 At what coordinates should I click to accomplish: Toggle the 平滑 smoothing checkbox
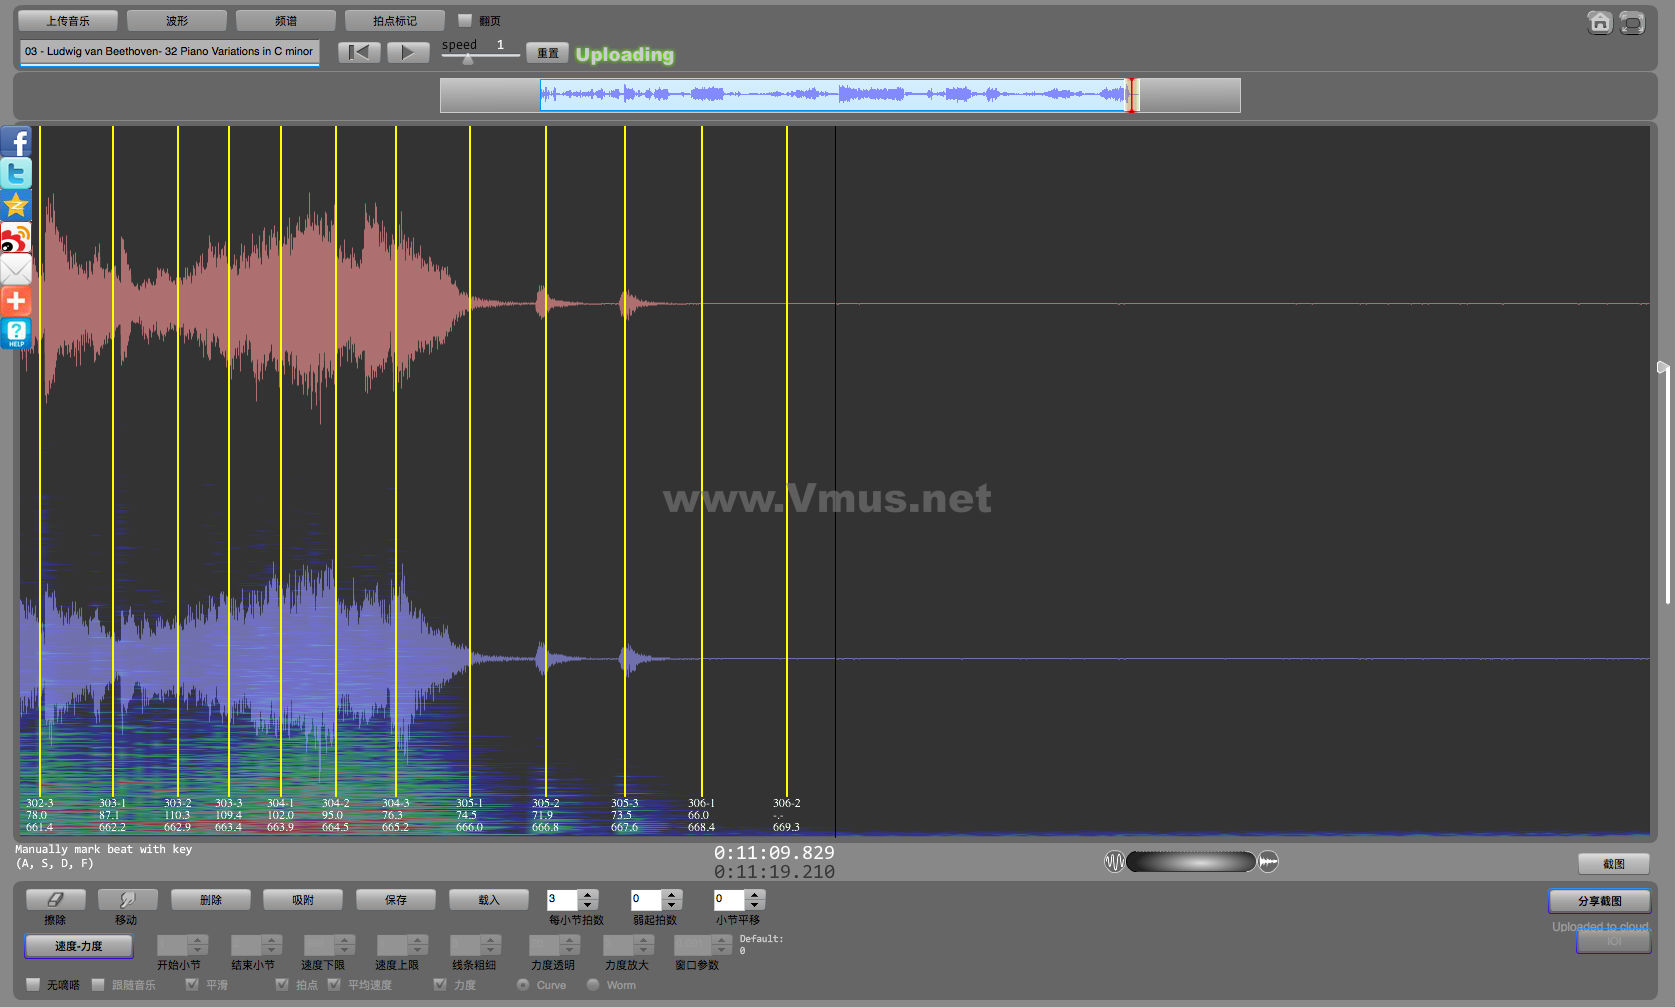(192, 985)
